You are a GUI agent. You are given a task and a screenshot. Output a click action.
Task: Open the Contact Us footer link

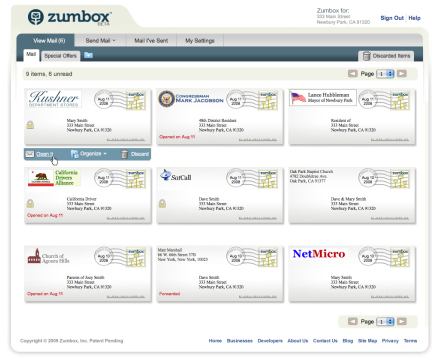(x=325, y=341)
